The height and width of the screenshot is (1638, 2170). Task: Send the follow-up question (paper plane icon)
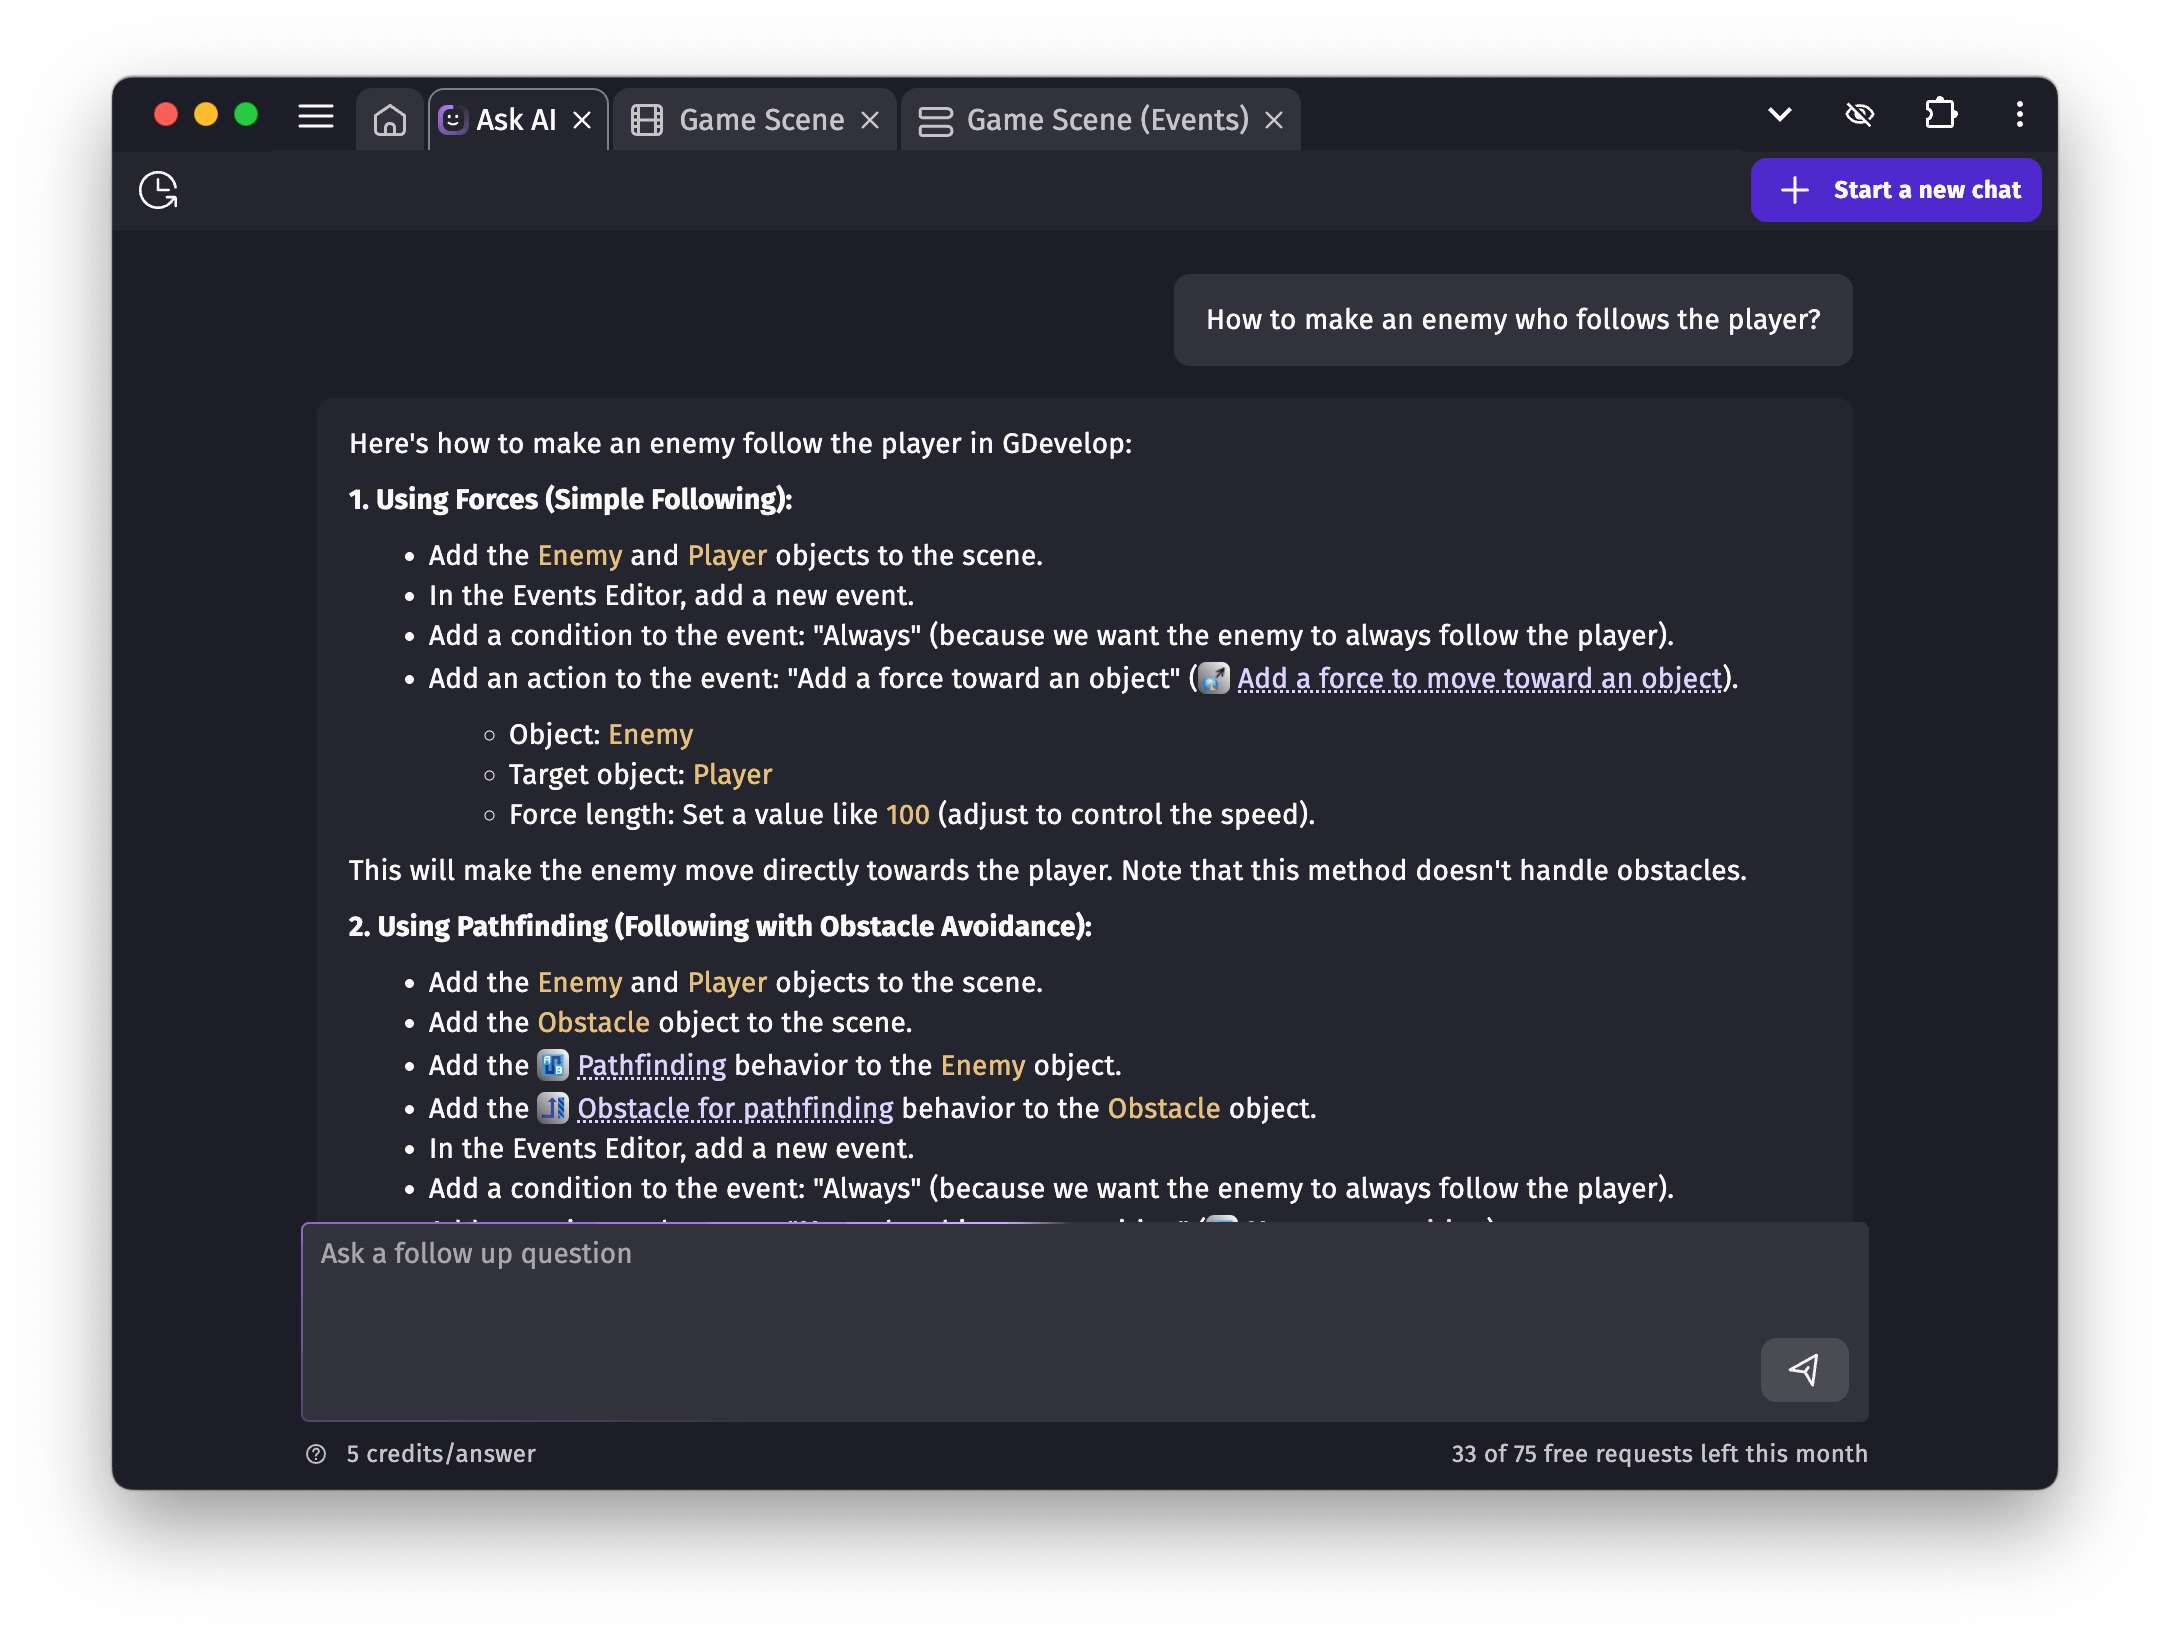pyautogui.click(x=1804, y=1370)
